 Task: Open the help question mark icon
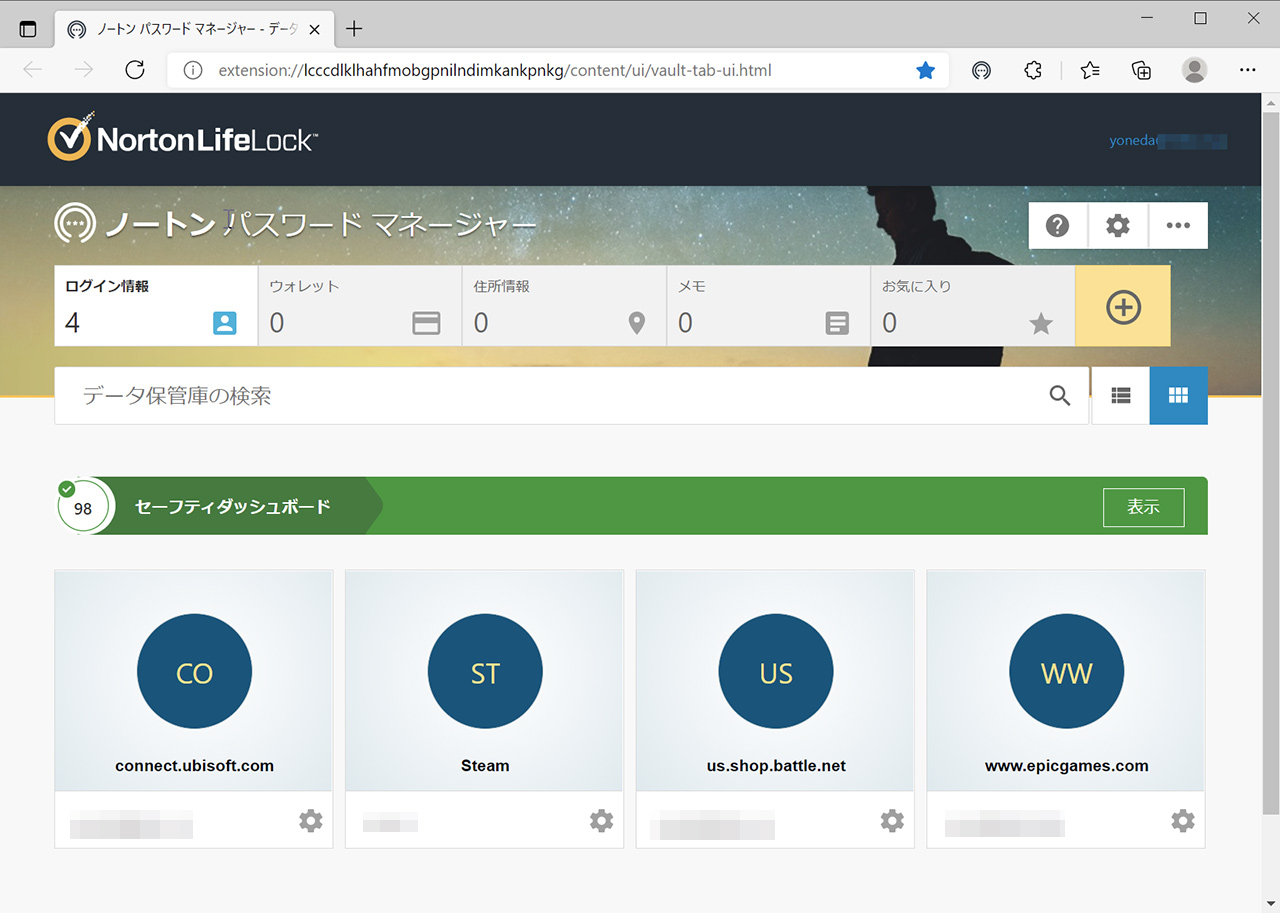click(1058, 226)
